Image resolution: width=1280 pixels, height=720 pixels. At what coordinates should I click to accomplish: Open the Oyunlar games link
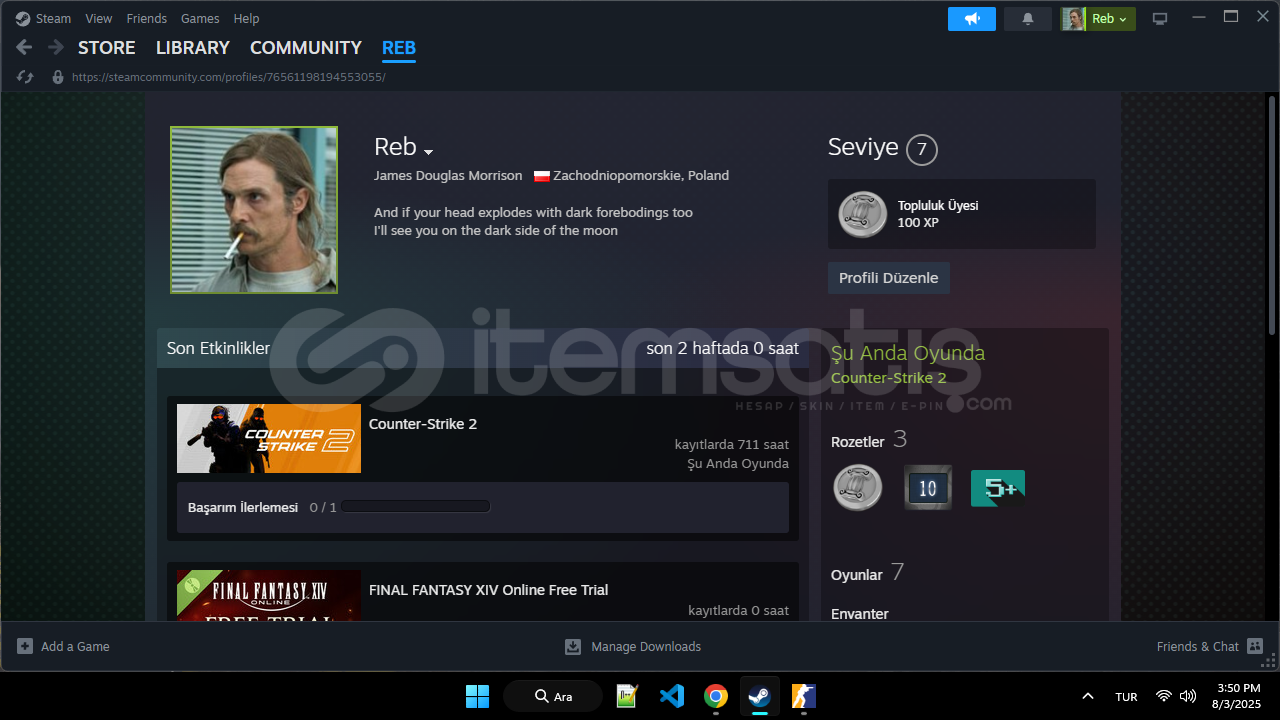pos(857,575)
